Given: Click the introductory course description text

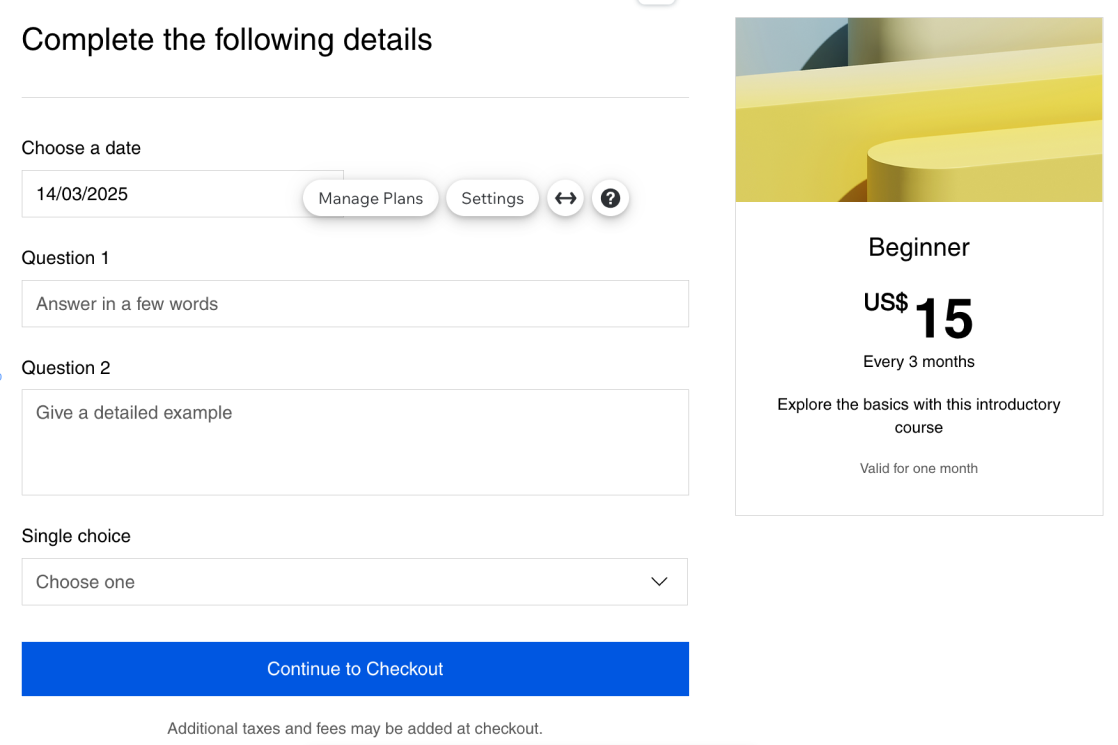Looking at the screenshot, I should point(918,416).
